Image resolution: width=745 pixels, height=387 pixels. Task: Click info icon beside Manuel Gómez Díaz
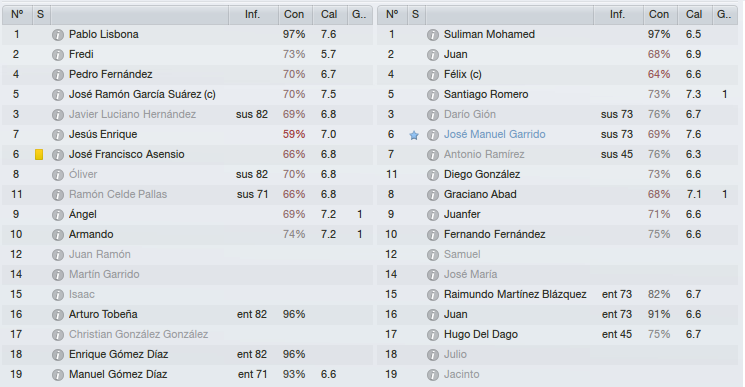[57, 375]
